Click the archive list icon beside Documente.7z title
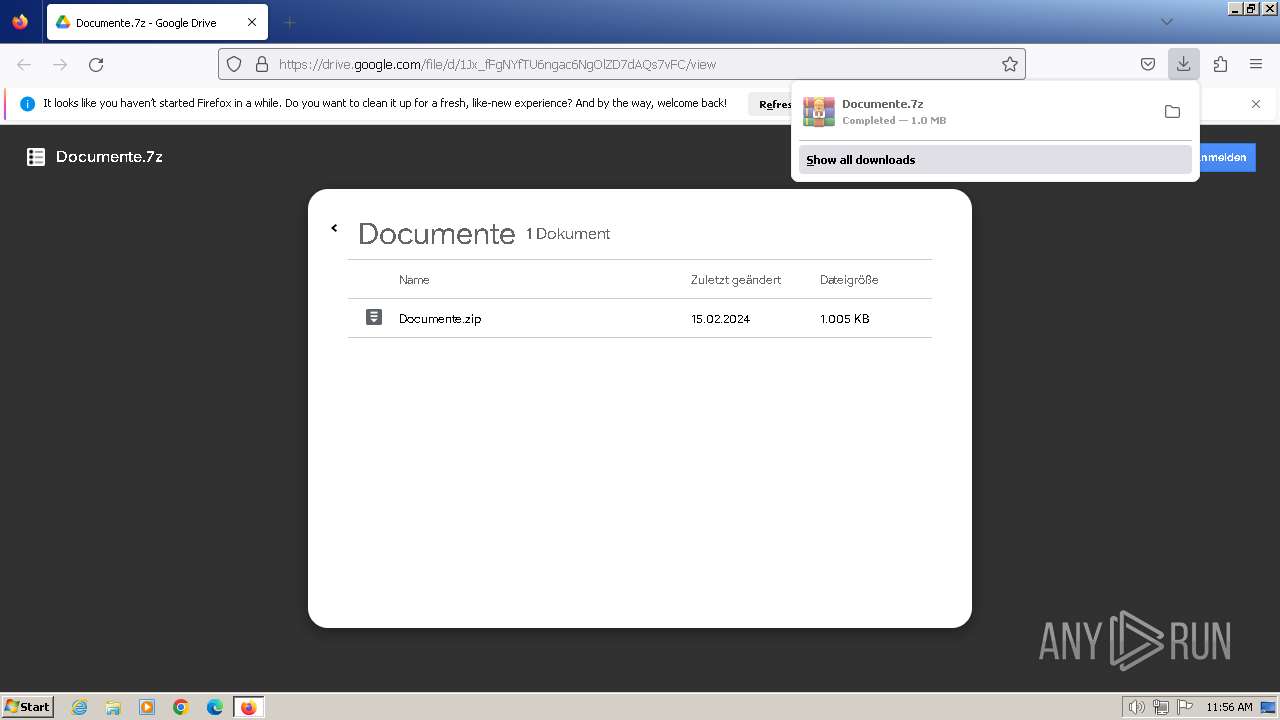The image size is (1280, 720). point(36,157)
